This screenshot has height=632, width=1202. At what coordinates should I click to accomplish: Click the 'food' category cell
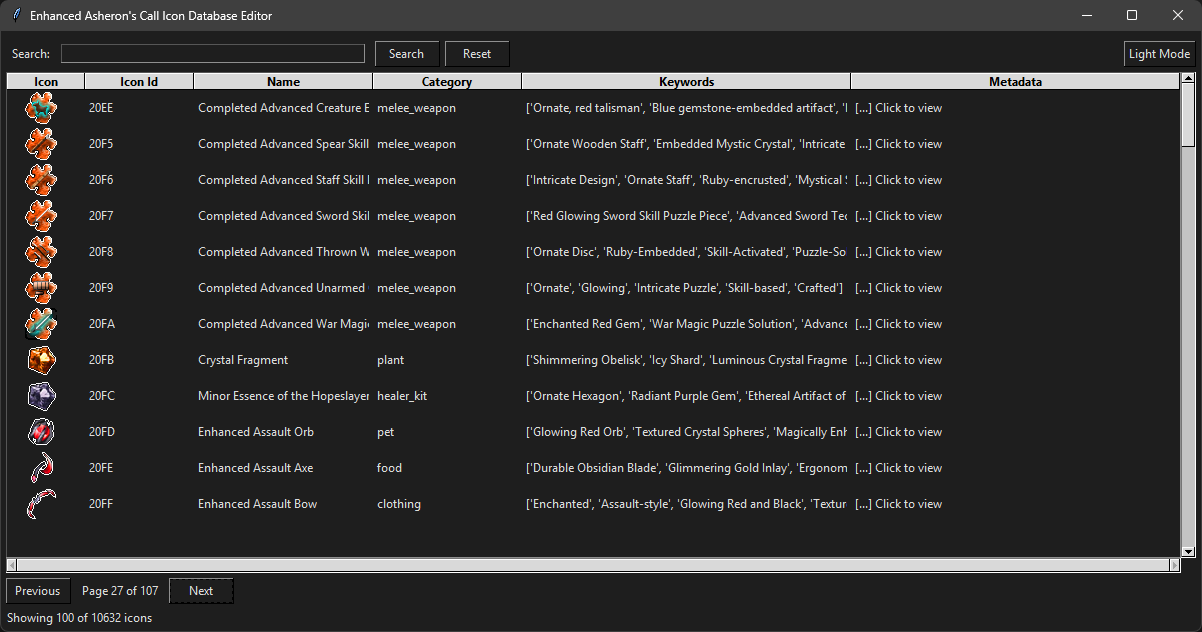(390, 468)
